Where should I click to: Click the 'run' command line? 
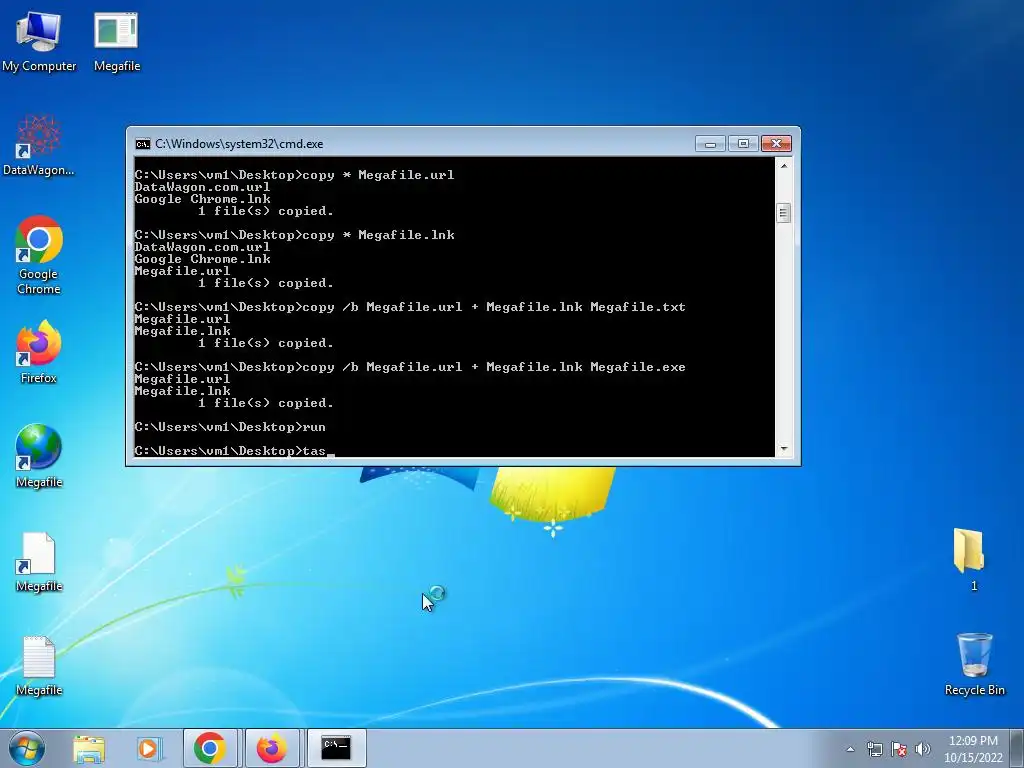[230, 427]
